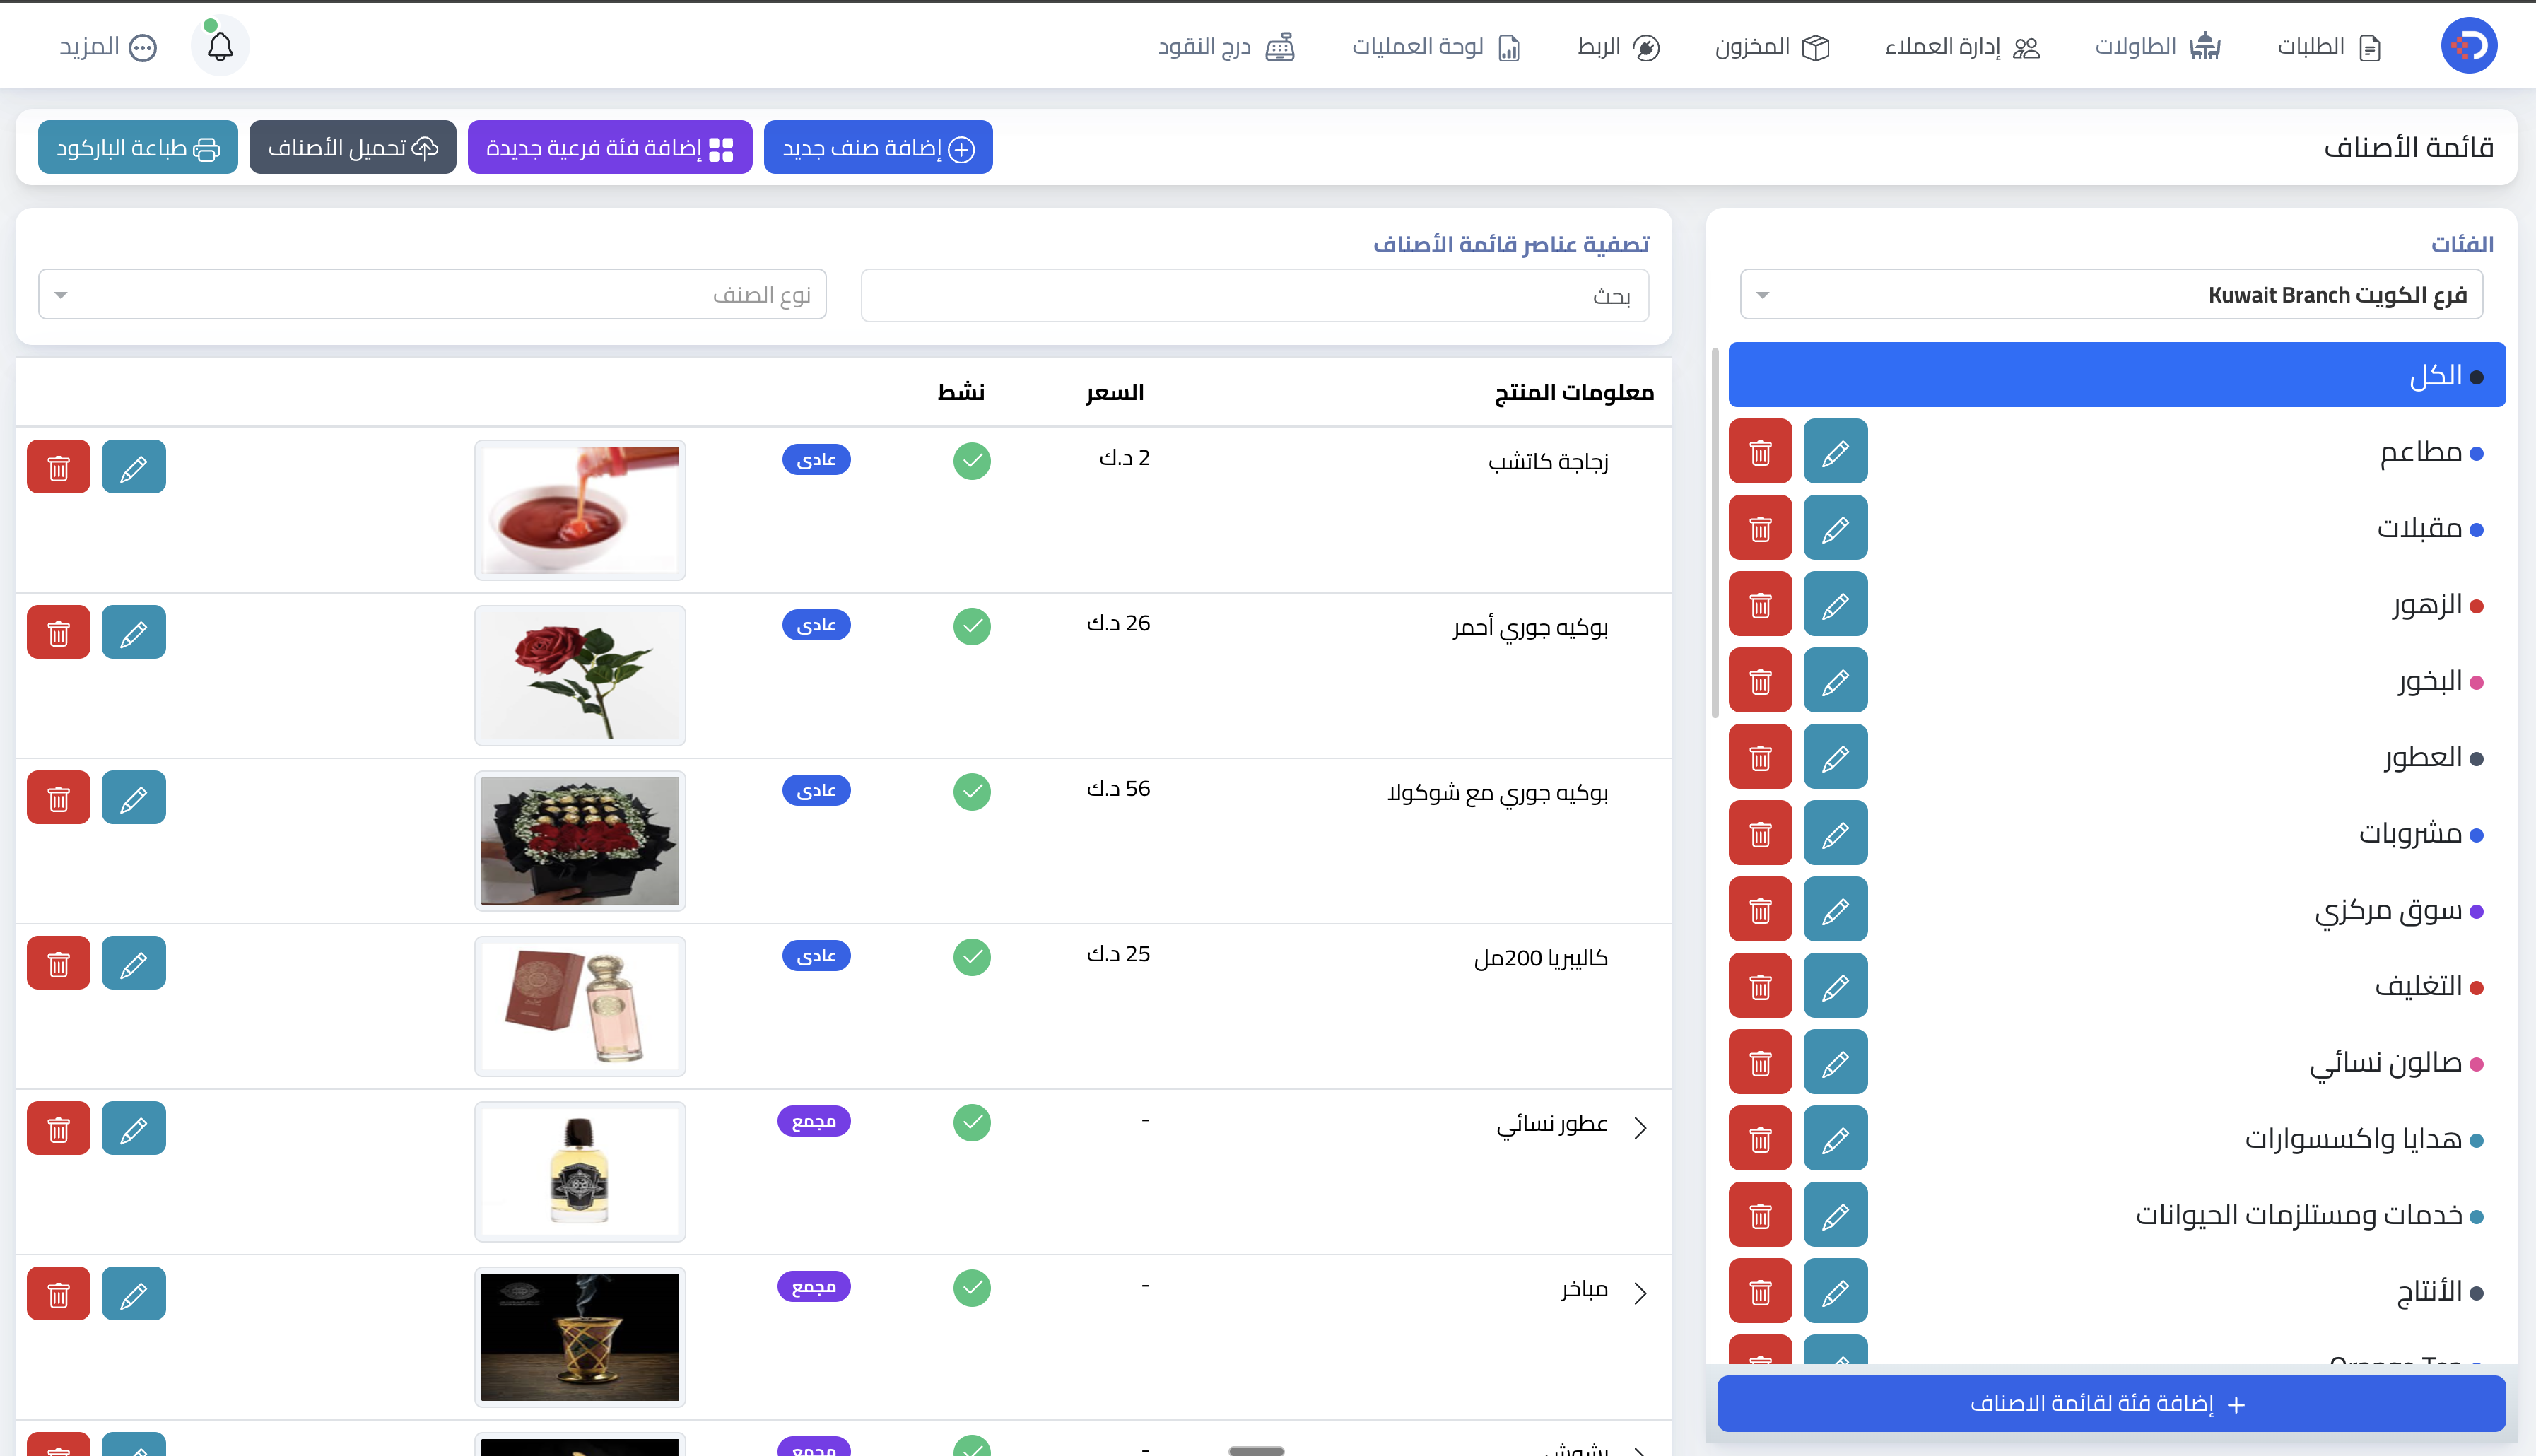
Task: Open the الطلبات menu
Action: pos(2329,47)
